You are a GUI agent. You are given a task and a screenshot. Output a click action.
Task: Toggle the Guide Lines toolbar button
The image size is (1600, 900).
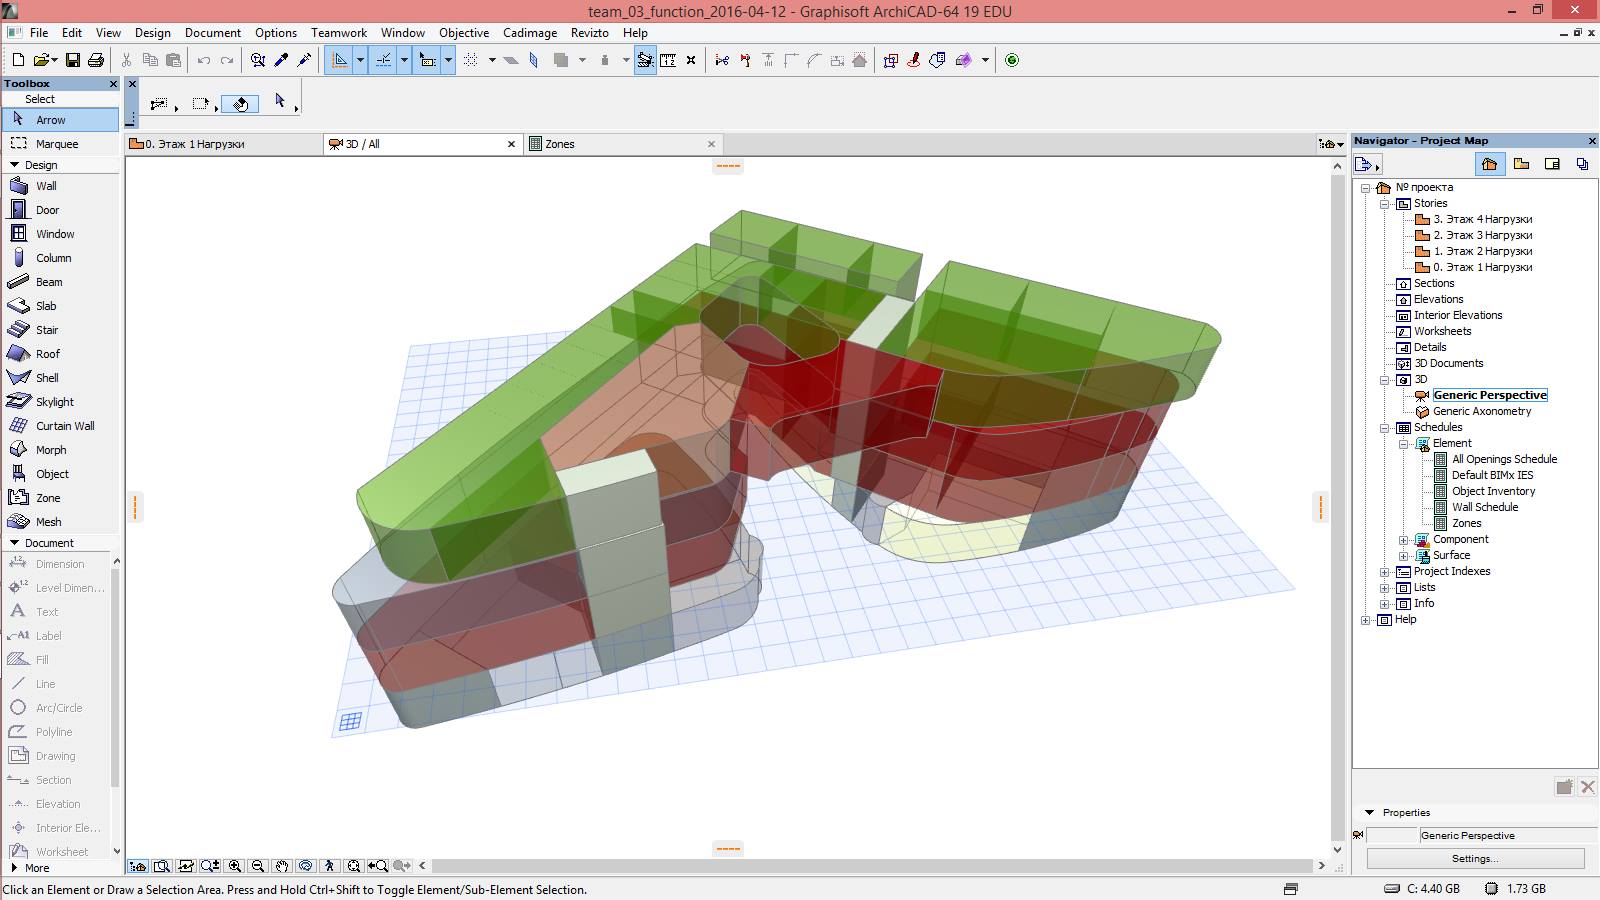[340, 60]
